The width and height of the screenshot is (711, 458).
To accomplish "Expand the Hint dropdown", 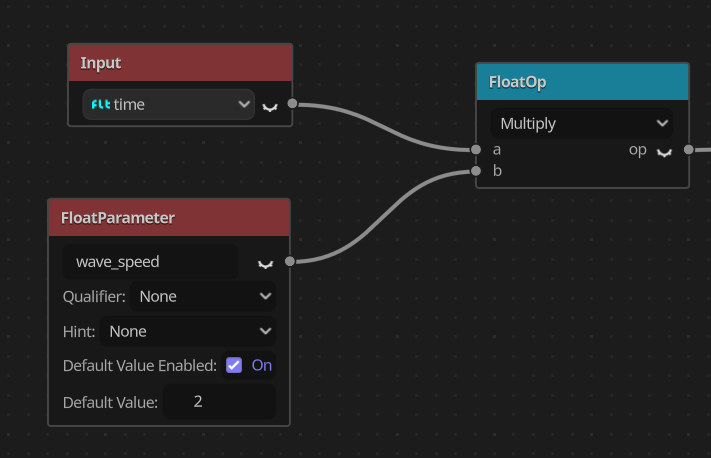I will click(188, 331).
